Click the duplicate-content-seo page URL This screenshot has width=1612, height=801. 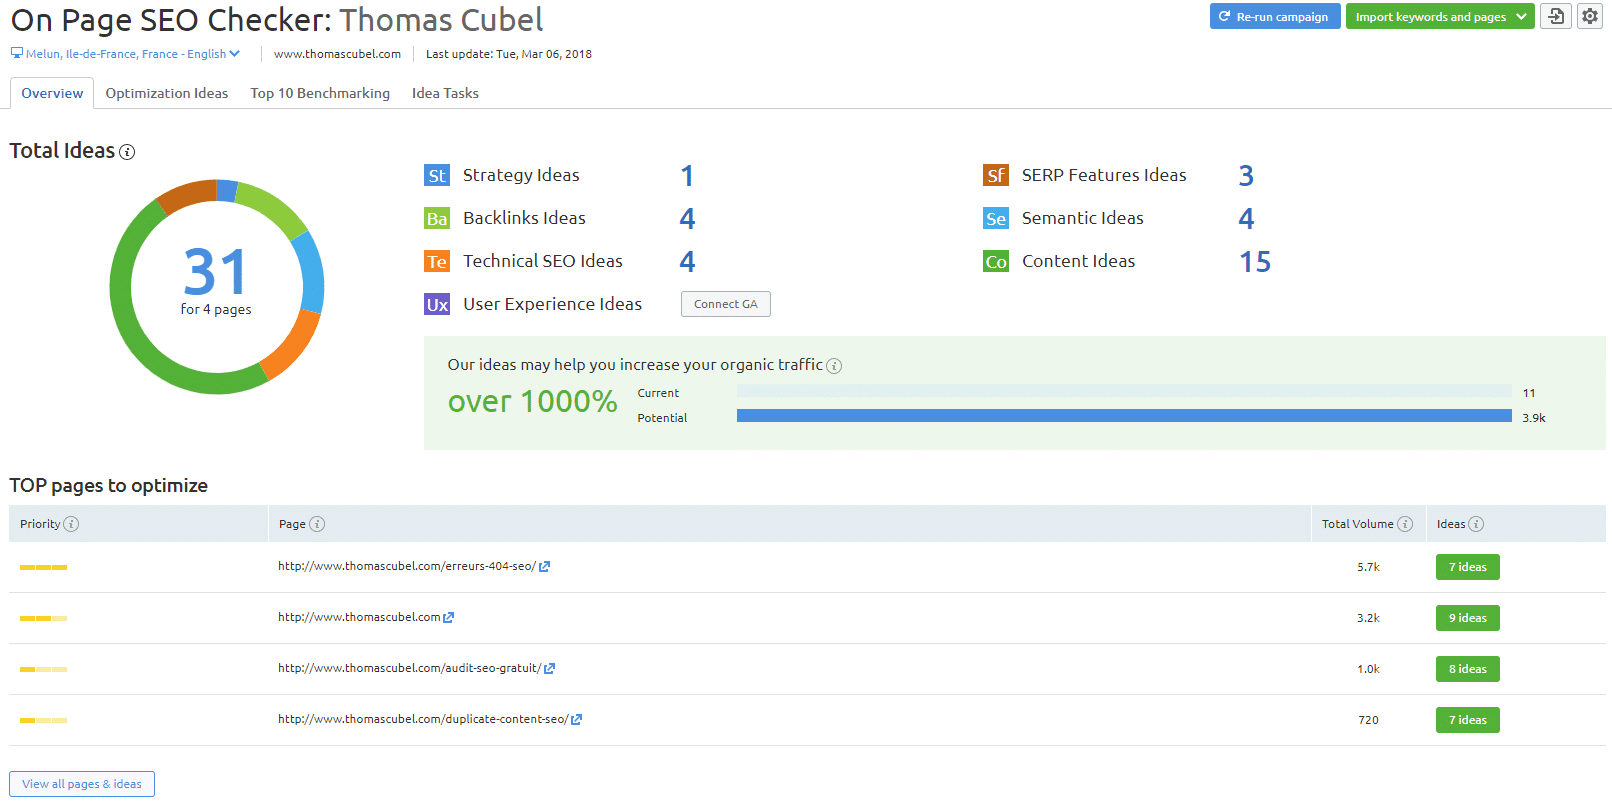(x=423, y=719)
